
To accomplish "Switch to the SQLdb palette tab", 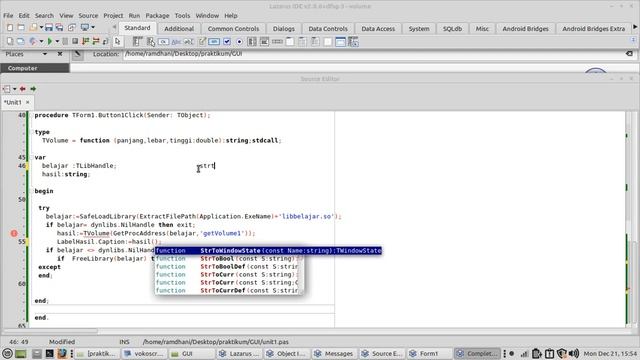I will [x=452, y=29].
